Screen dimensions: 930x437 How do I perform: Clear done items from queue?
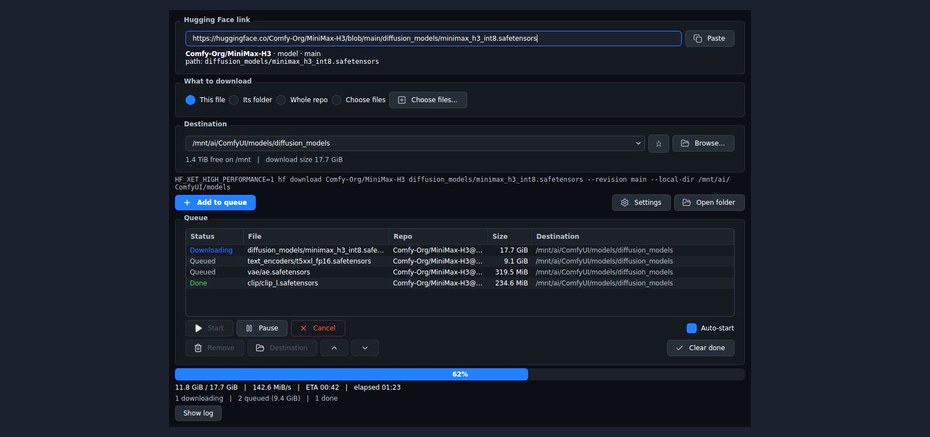(700, 348)
